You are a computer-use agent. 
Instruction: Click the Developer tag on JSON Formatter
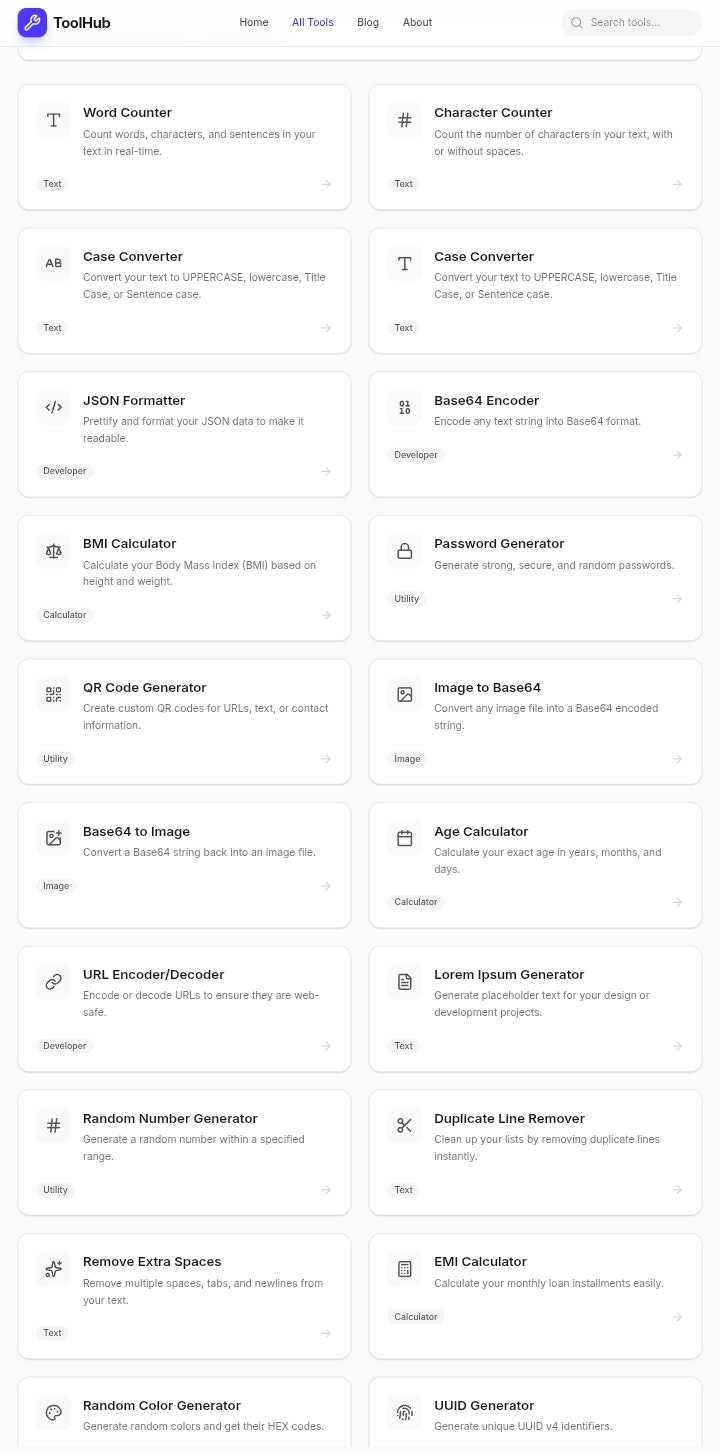[x=64, y=470]
